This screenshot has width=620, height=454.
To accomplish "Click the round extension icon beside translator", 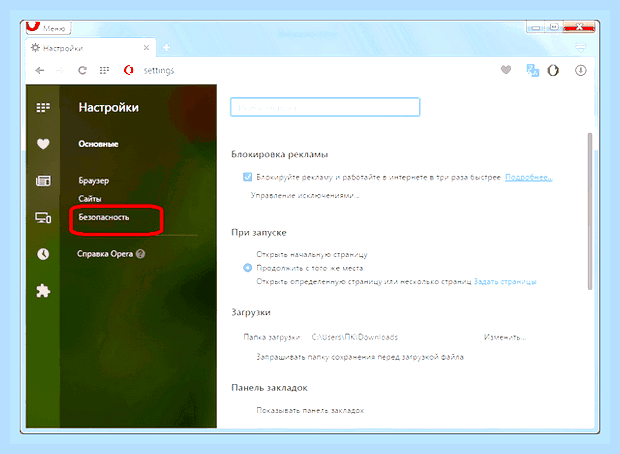I will coord(553,70).
